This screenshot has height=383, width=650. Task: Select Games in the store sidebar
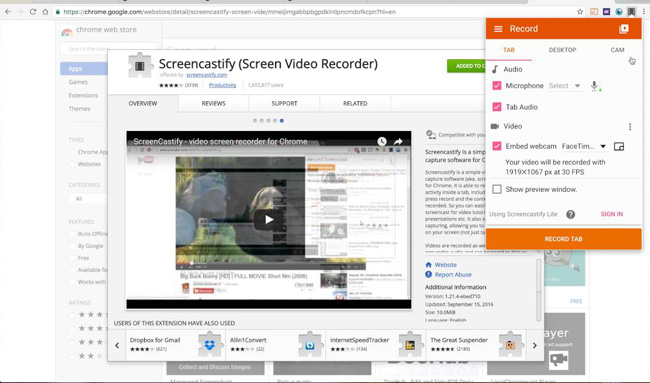[x=78, y=82]
